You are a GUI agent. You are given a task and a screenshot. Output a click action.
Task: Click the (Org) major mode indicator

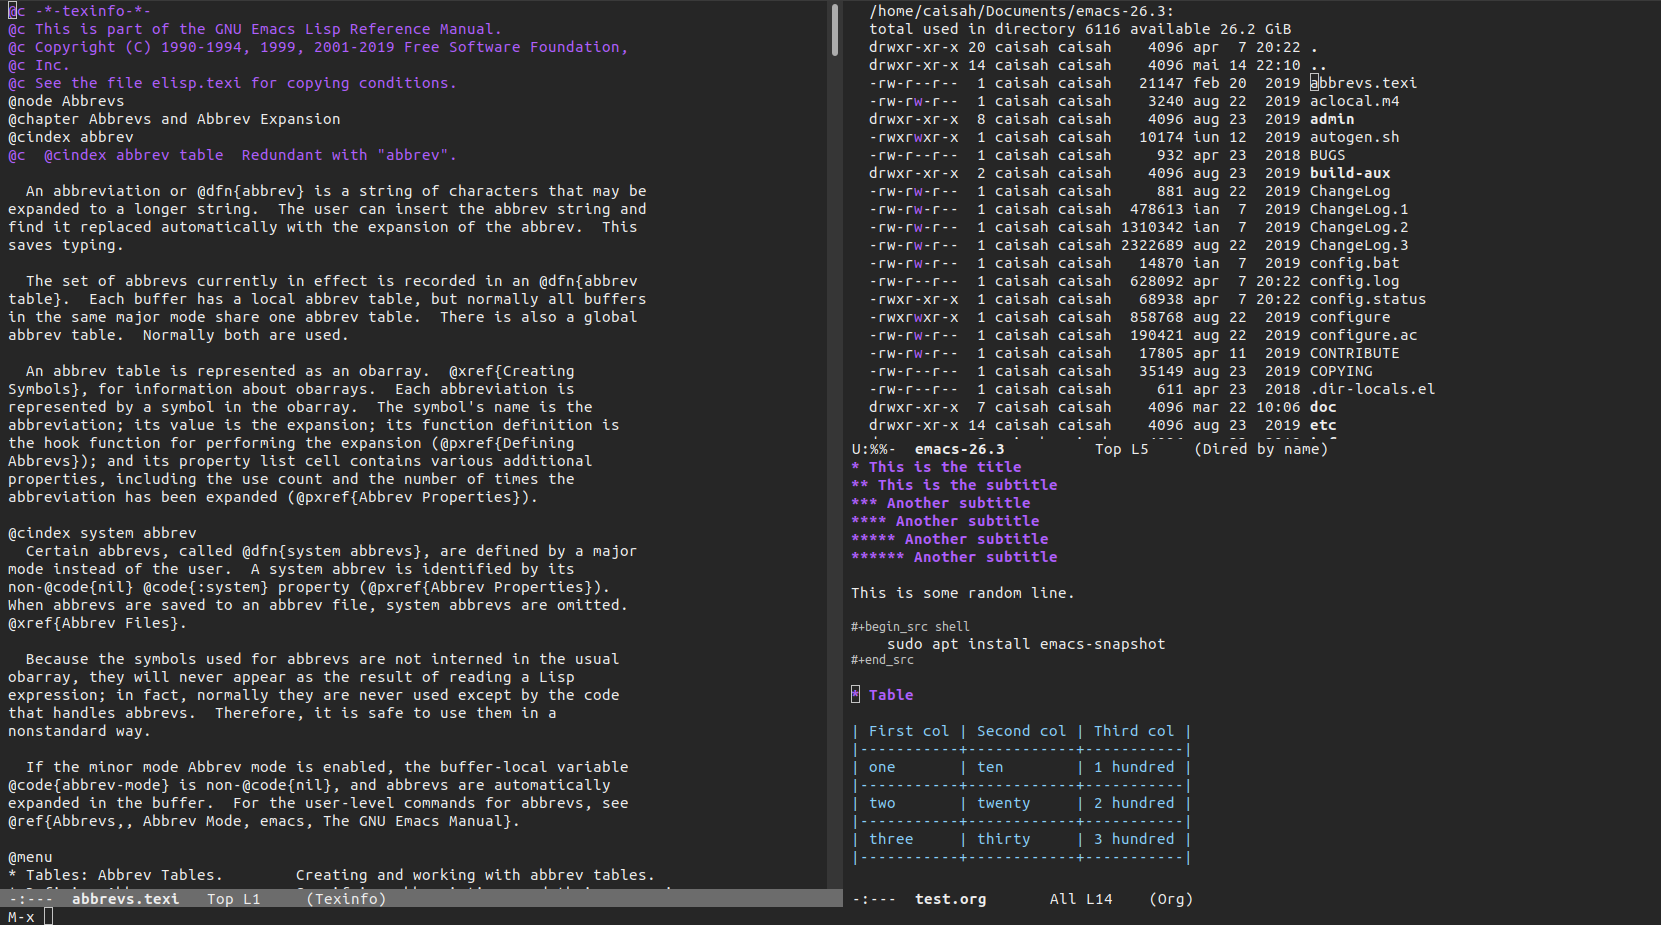(x=1171, y=899)
